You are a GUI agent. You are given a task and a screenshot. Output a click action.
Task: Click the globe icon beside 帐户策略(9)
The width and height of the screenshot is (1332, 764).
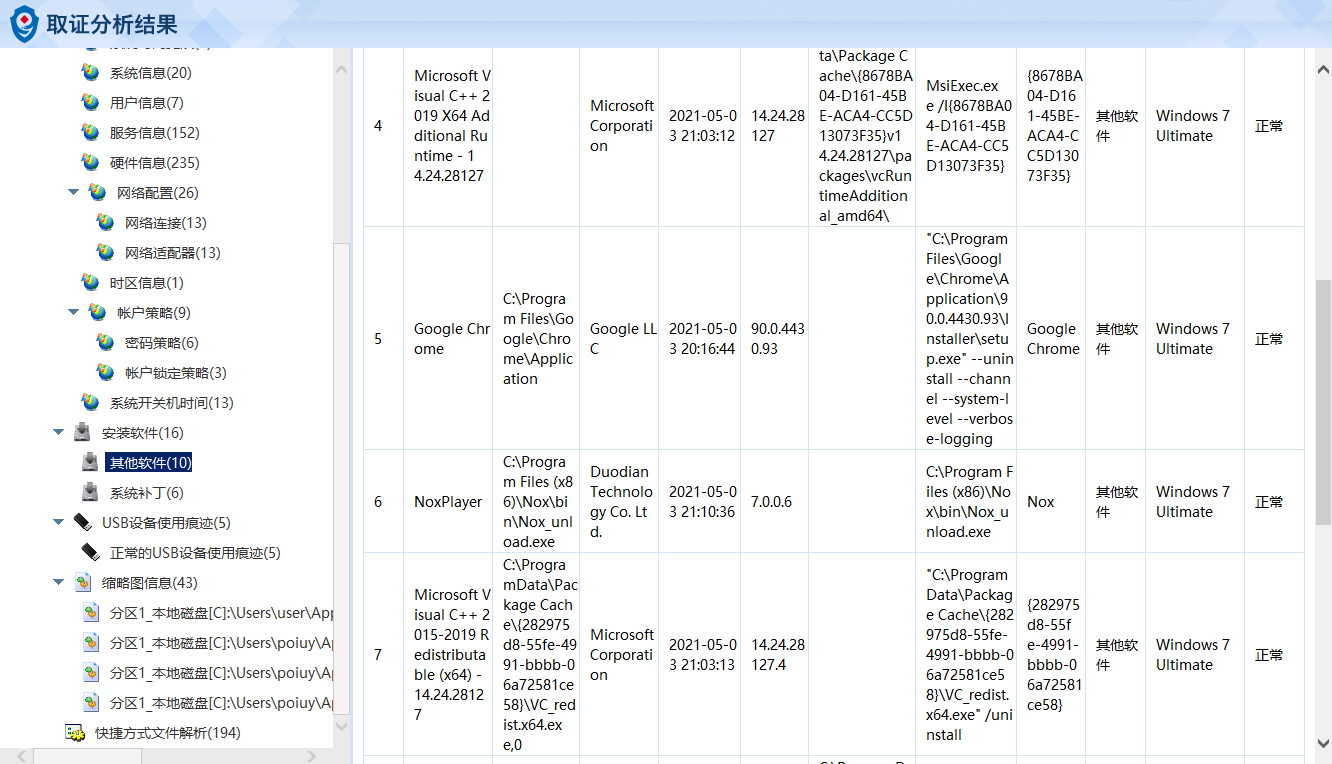pos(97,313)
